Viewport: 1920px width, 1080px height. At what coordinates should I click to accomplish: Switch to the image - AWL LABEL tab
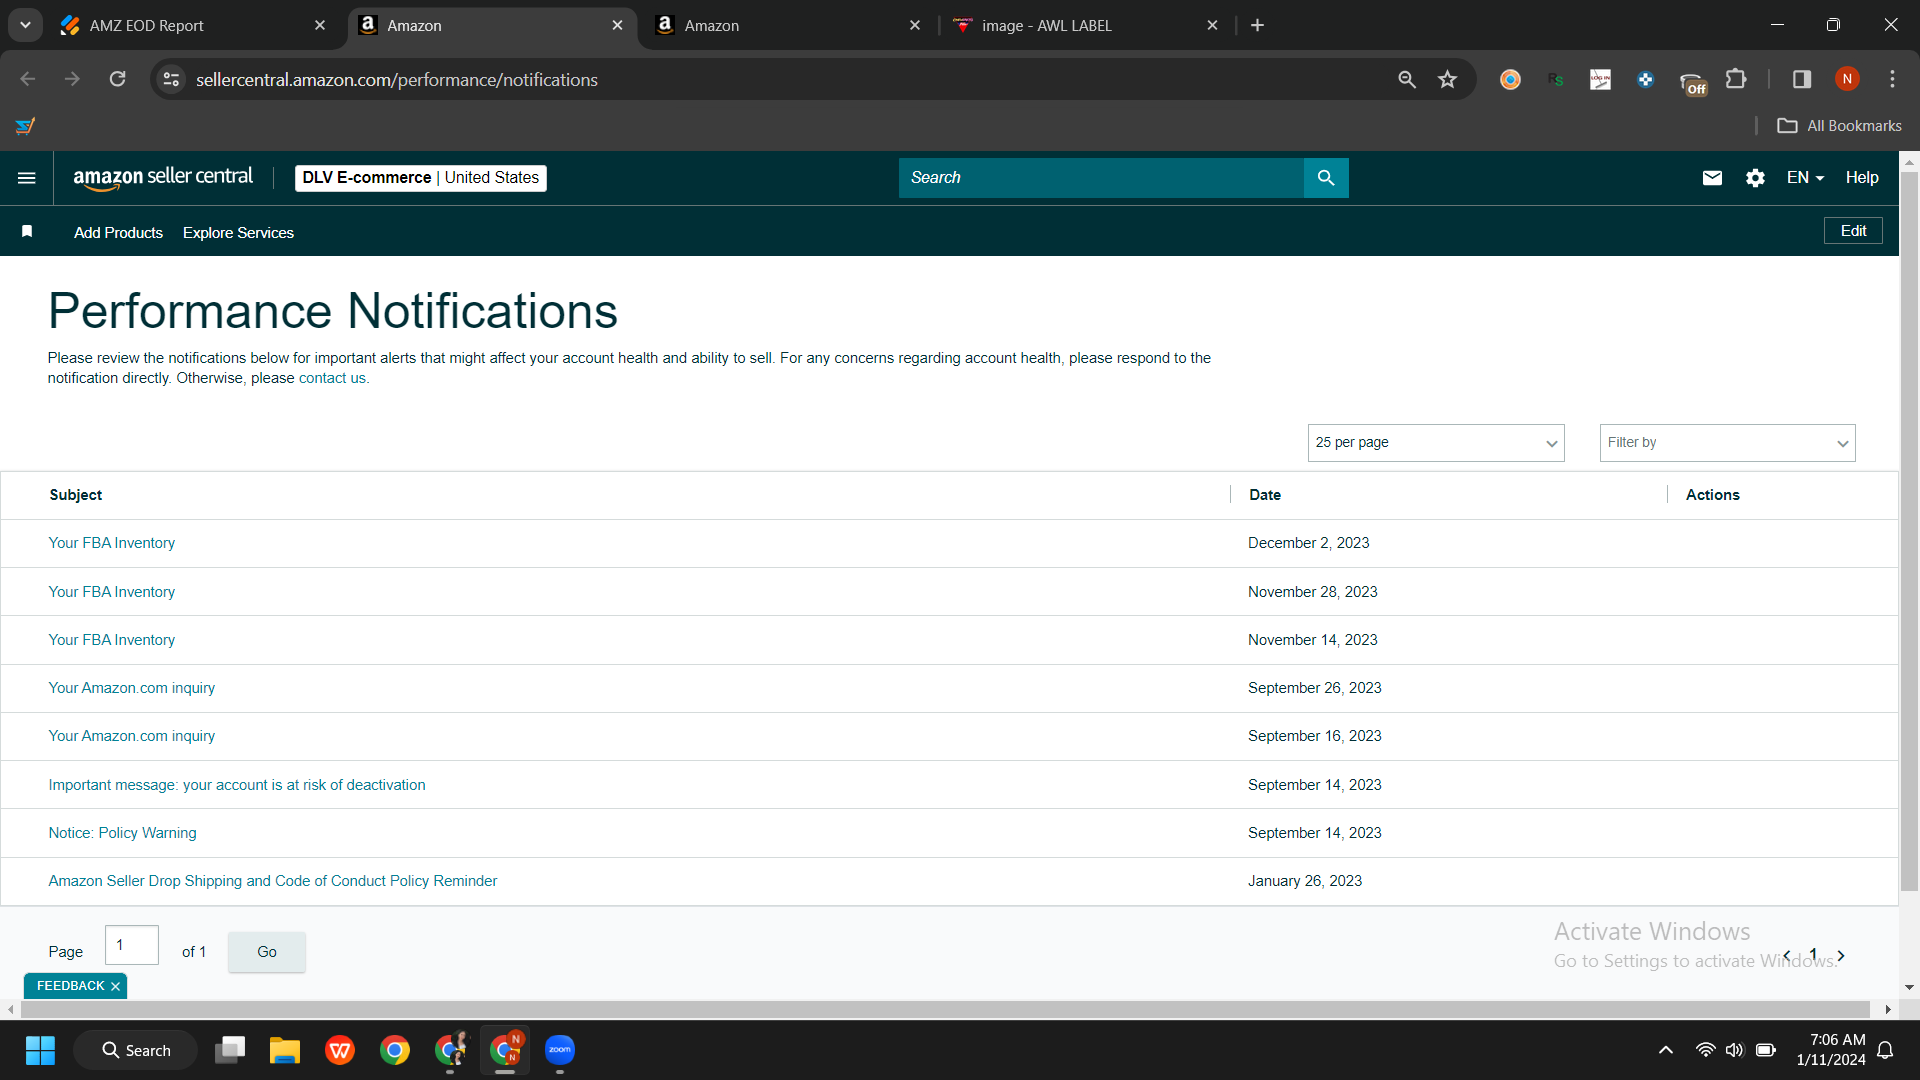click(1085, 25)
